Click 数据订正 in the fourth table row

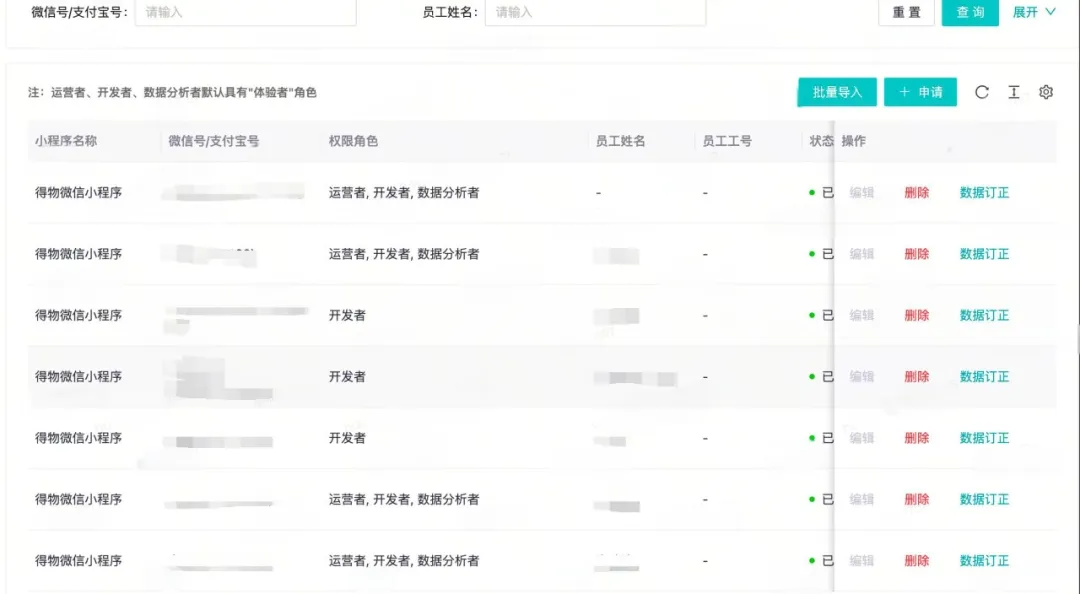tap(984, 377)
